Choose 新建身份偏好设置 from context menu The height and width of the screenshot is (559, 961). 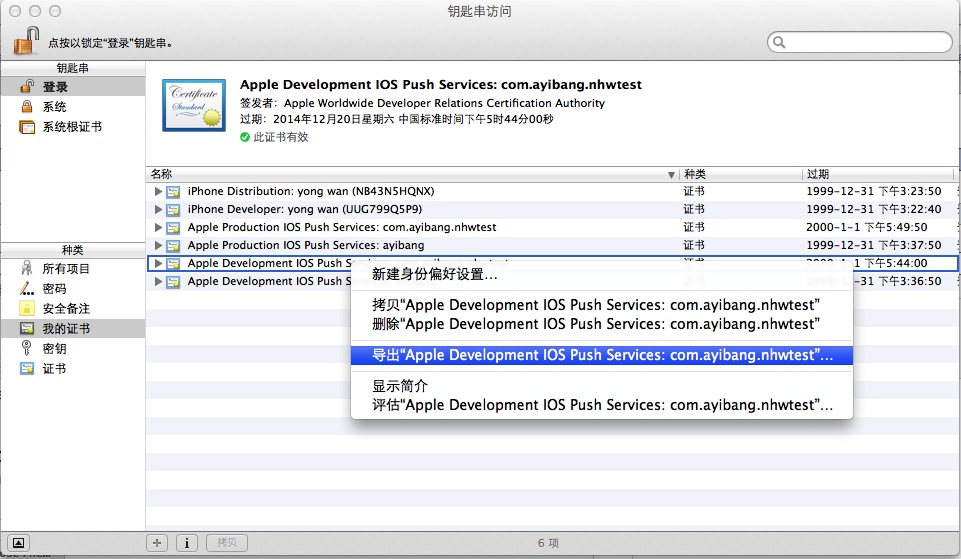(602, 274)
